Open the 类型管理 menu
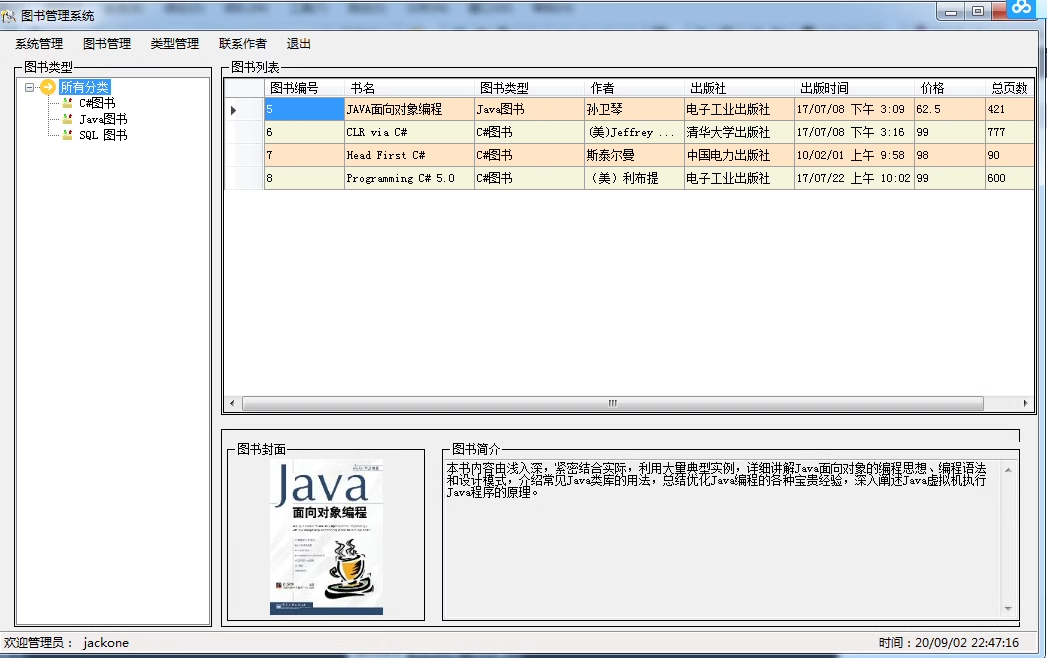The width and height of the screenshot is (1047, 658). 175,43
